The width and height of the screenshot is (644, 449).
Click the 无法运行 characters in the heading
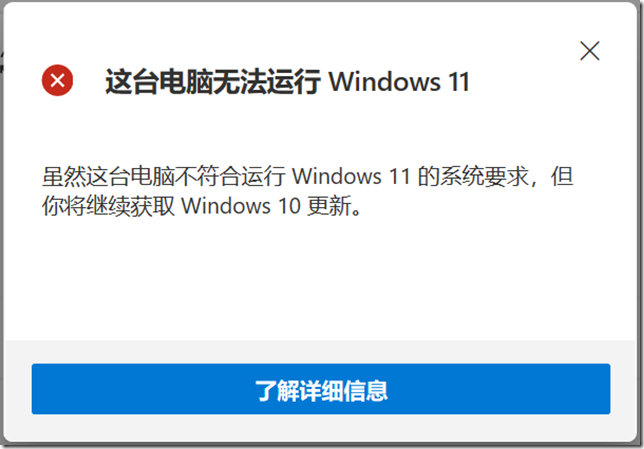(267, 82)
